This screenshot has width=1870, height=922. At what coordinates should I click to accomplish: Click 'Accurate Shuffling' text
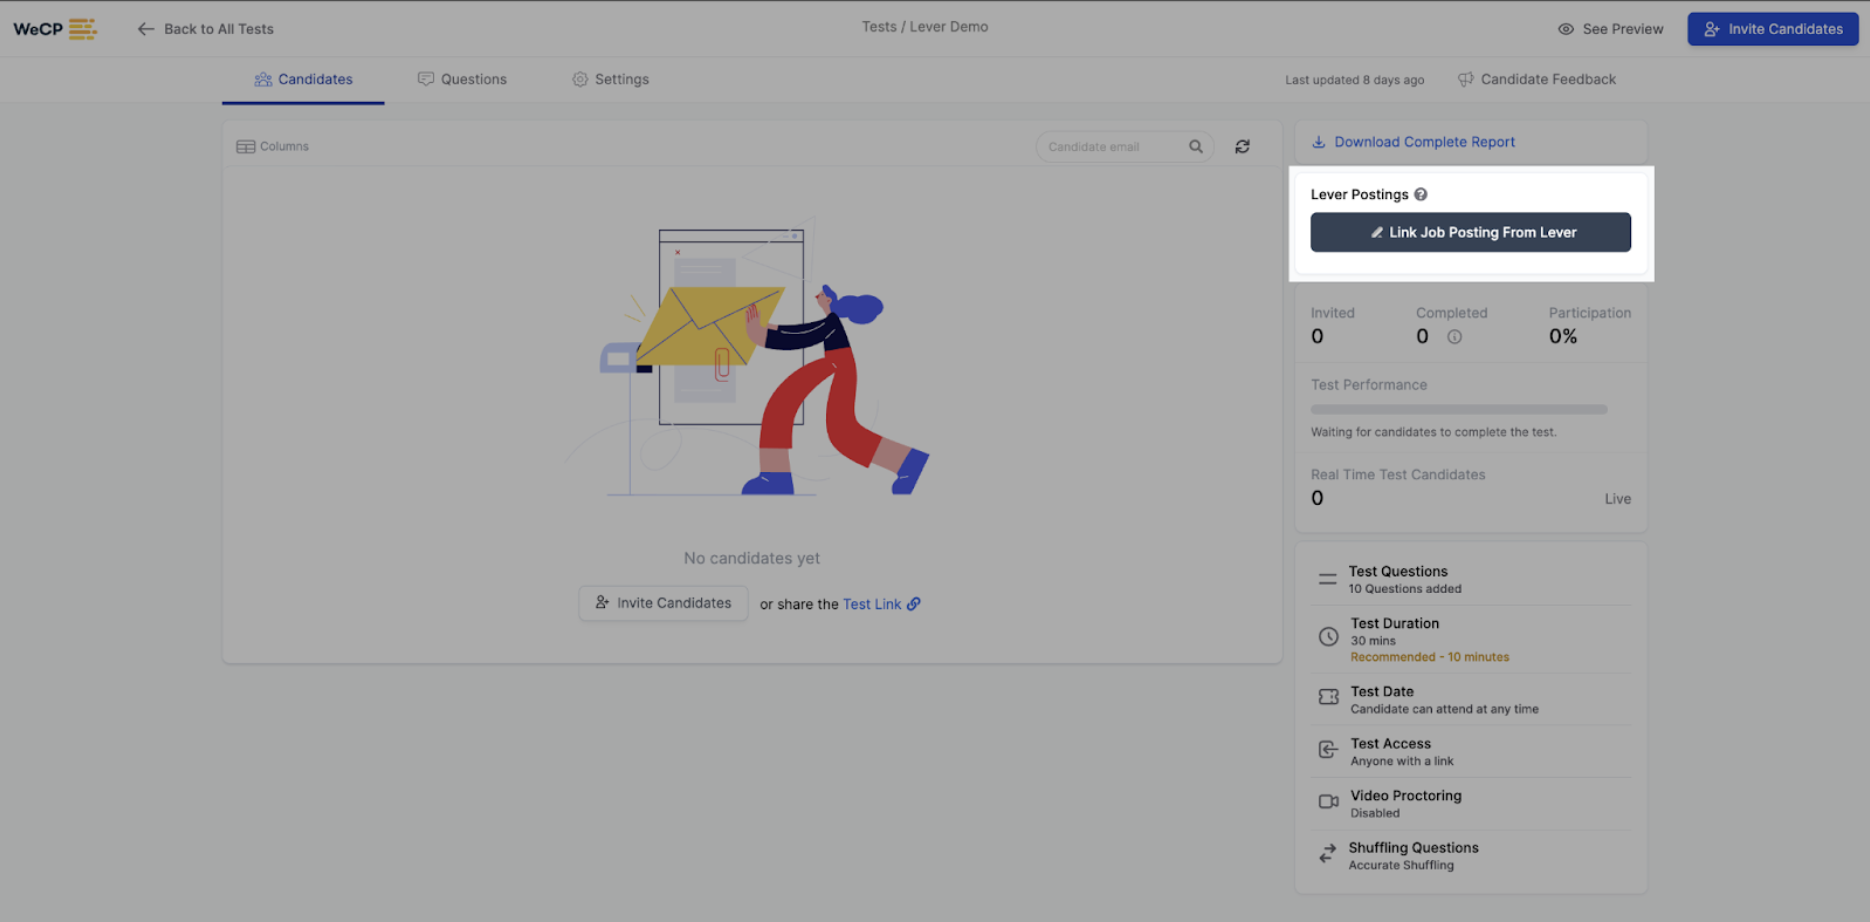click(x=1401, y=865)
